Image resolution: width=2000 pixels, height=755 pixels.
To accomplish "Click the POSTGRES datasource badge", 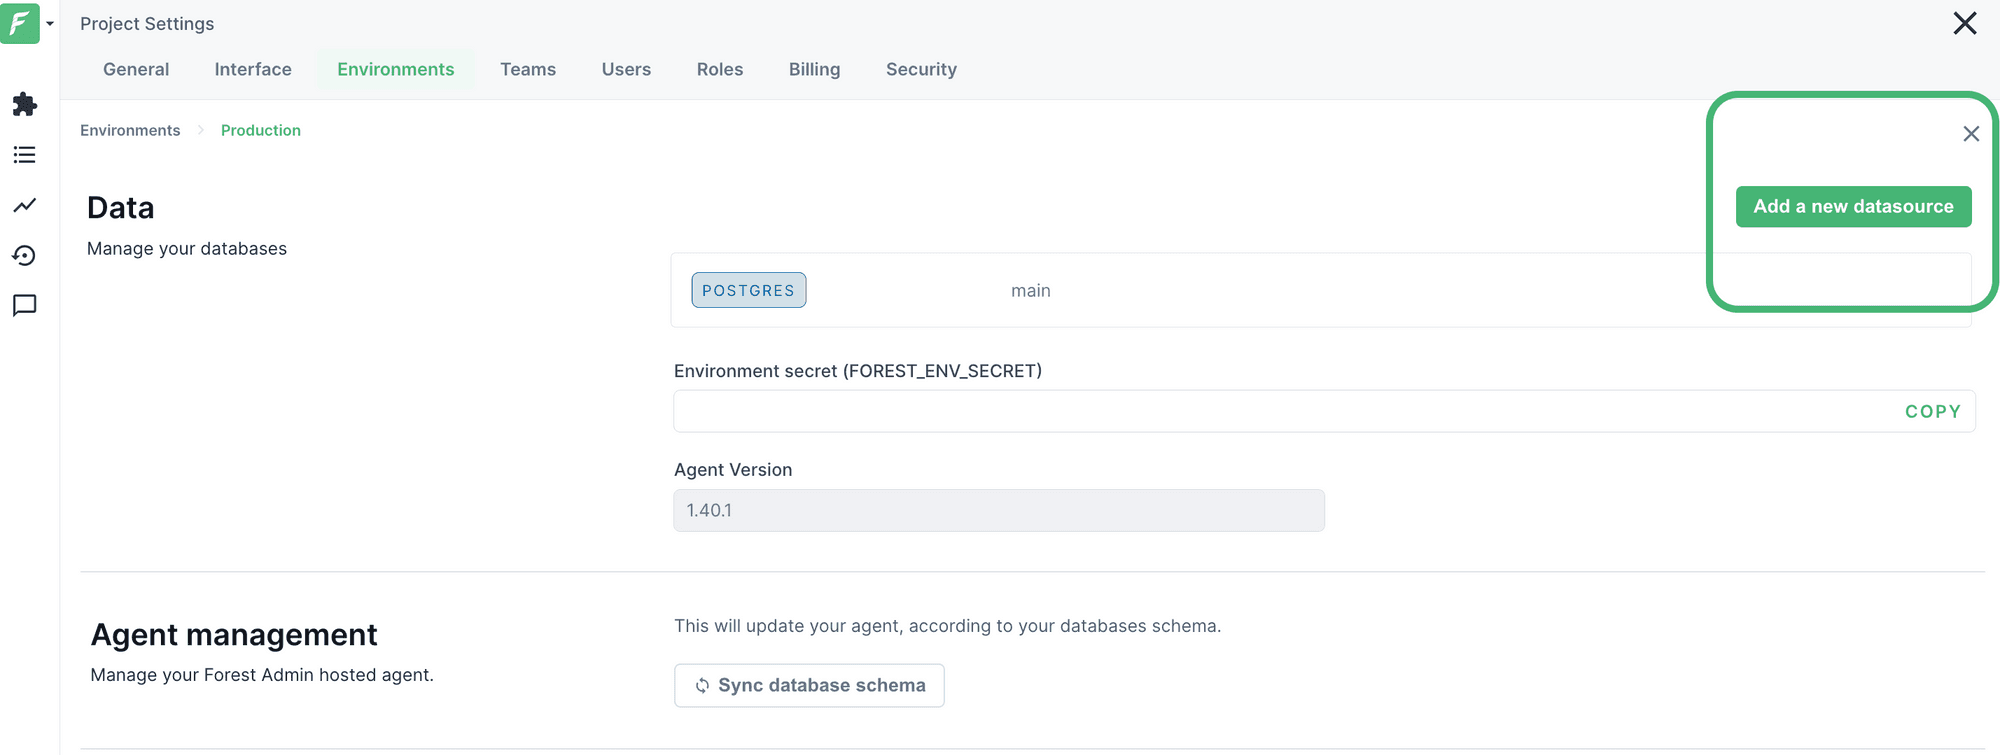I will coord(749,290).
